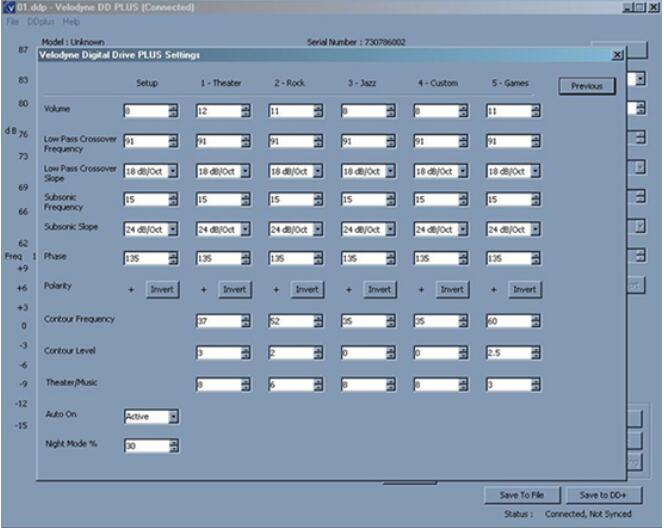Click the Rock Contour Frequency field

(291, 321)
